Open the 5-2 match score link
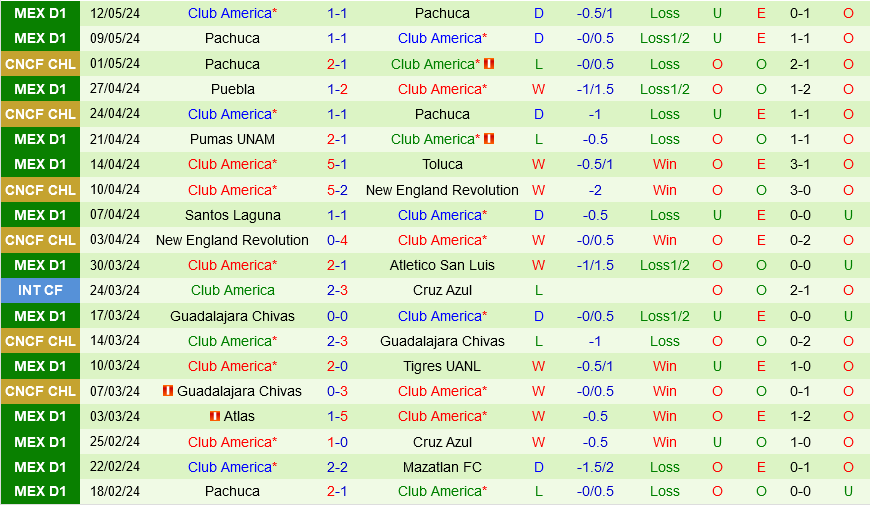The height and width of the screenshot is (505, 870). coord(337,190)
